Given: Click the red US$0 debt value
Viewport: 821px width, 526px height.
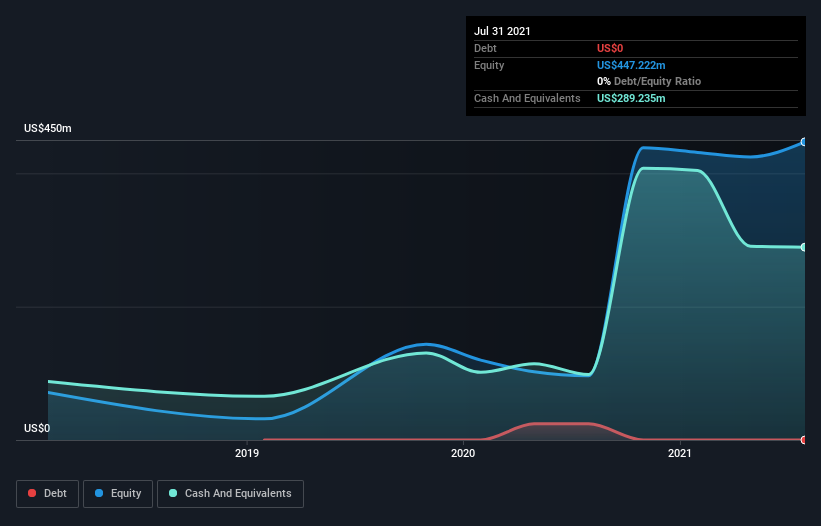Looking at the screenshot, I should (x=610, y=48).
